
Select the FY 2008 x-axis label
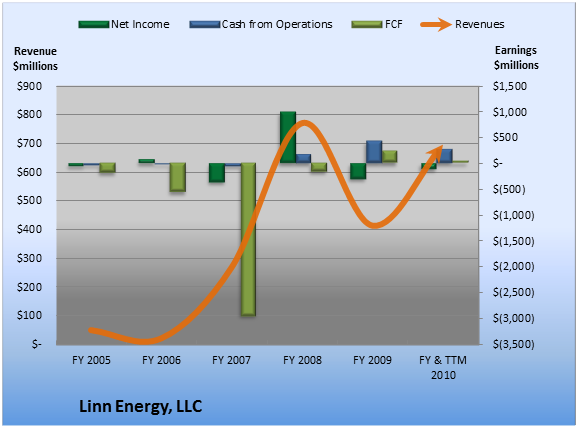[x=302, y=360]
